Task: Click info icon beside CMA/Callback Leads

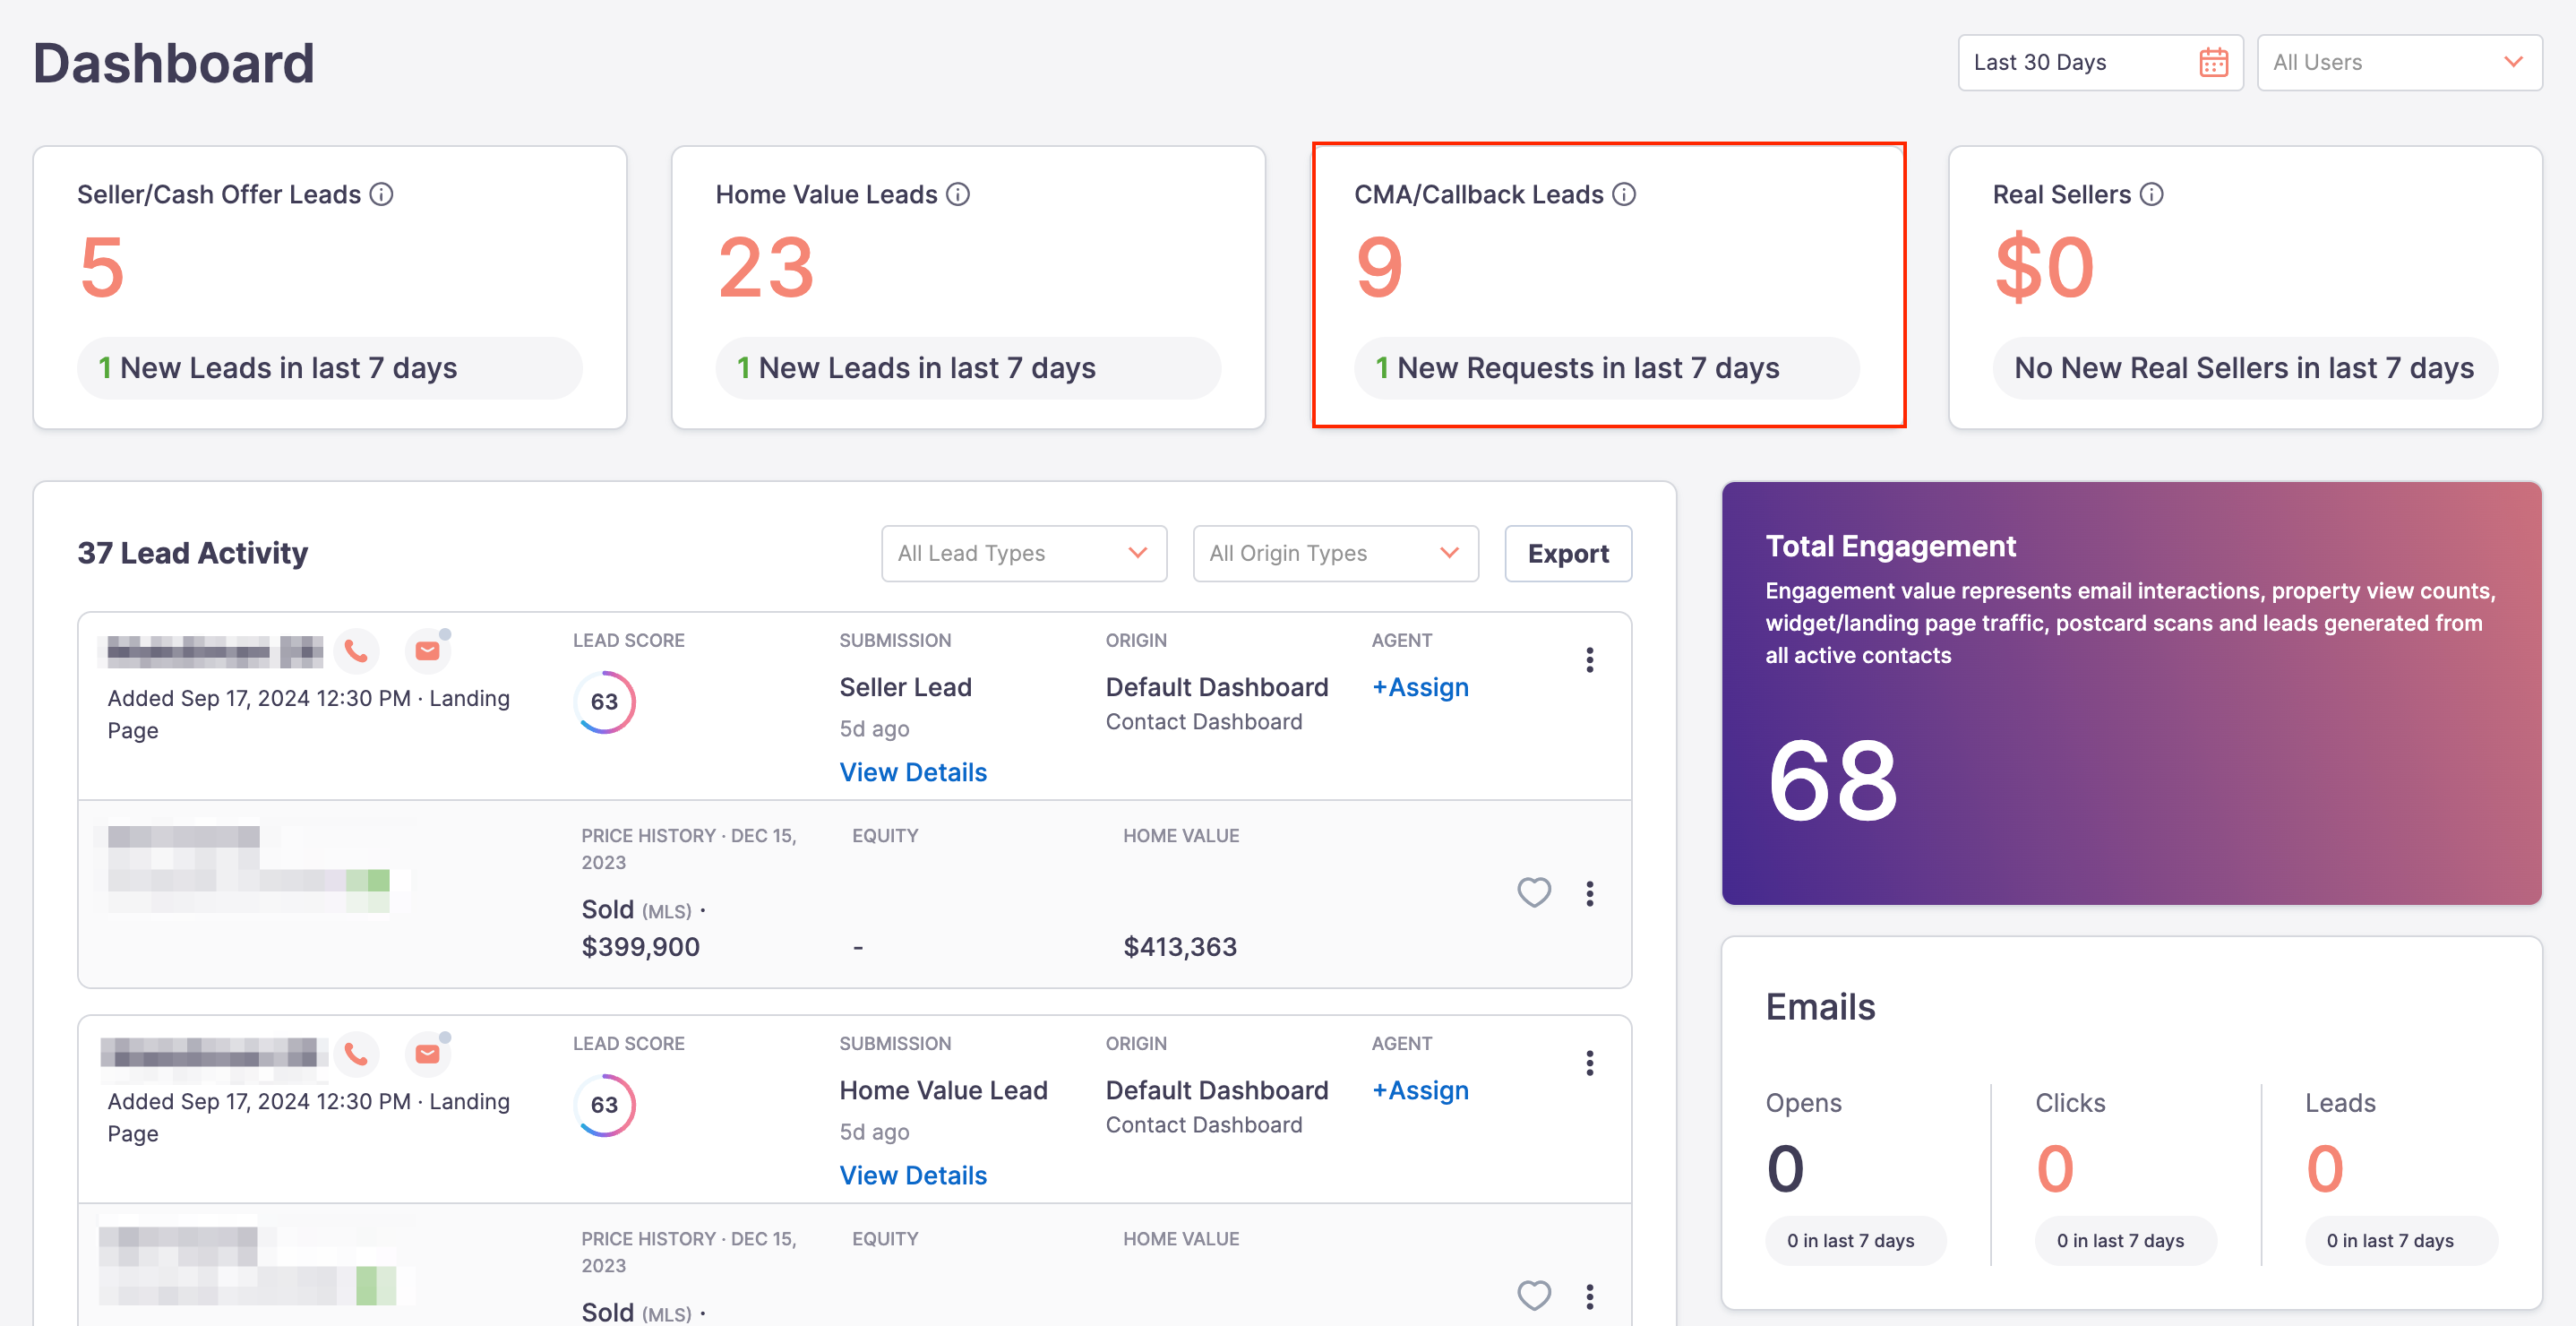Action: pyautogui.click(x=1624, y=194)
